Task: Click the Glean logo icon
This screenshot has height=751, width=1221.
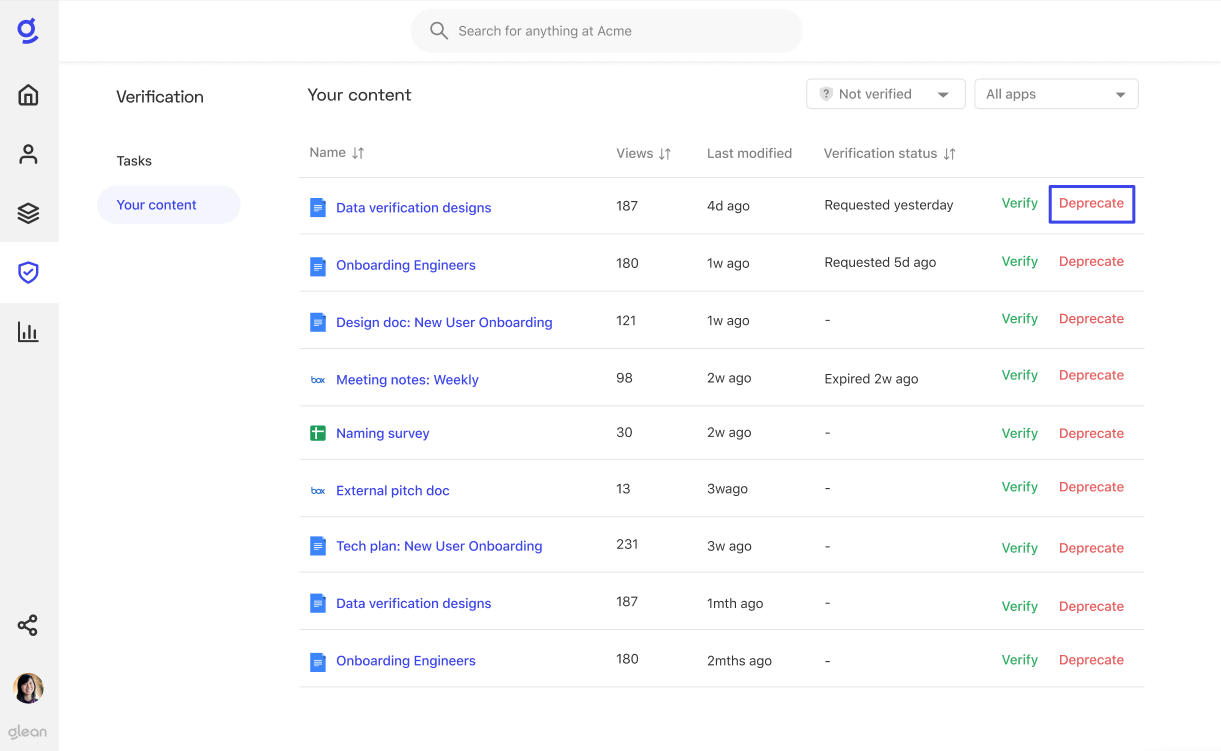Action: pyautogui.click(x=28, y=30)
